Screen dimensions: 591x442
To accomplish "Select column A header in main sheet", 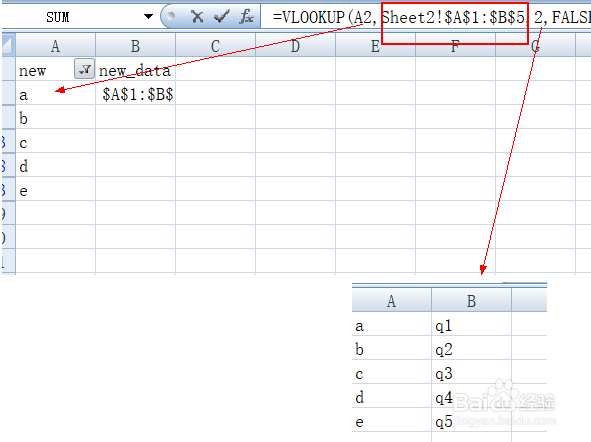I will (55, 46).
